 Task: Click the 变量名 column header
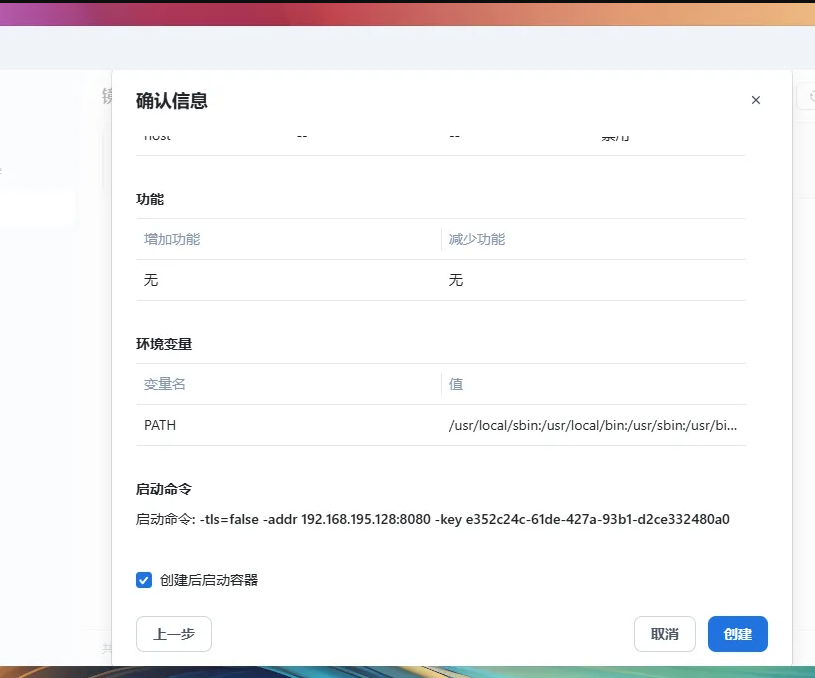pos(165,384)
